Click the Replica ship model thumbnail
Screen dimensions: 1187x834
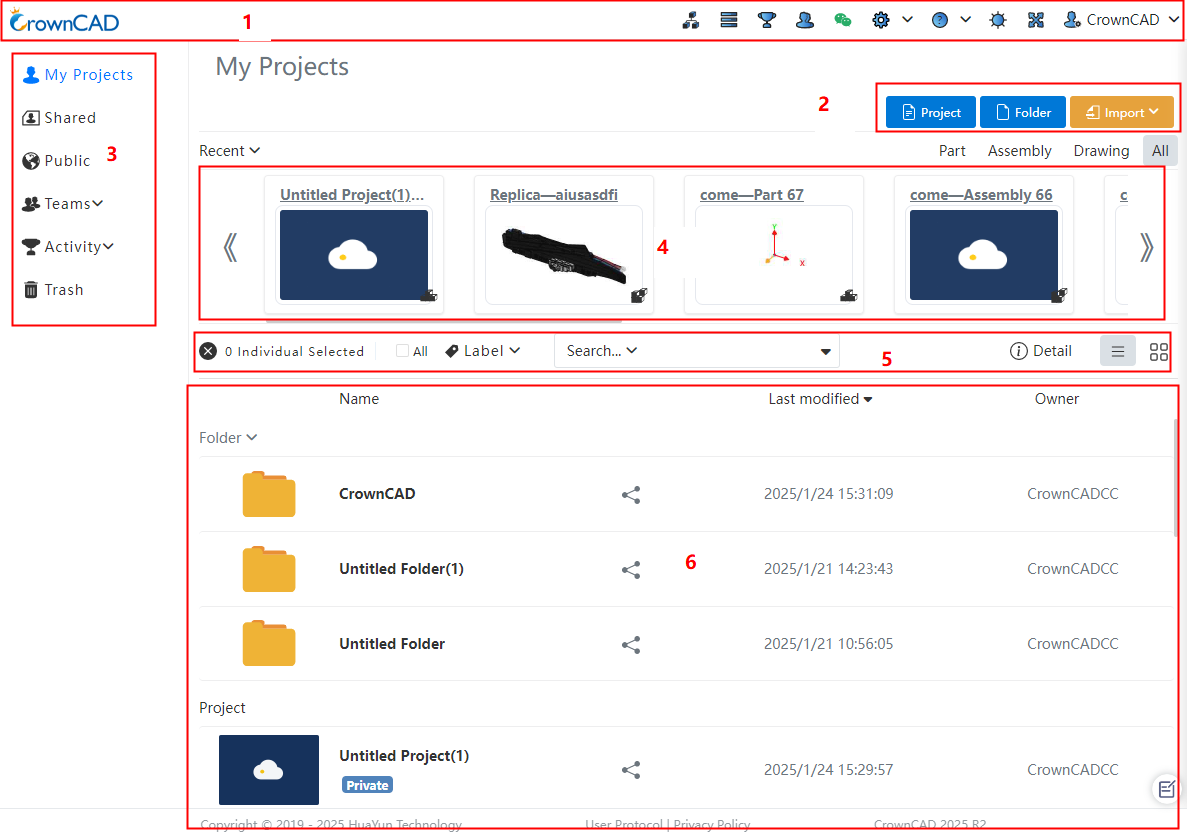coord(564,255)
